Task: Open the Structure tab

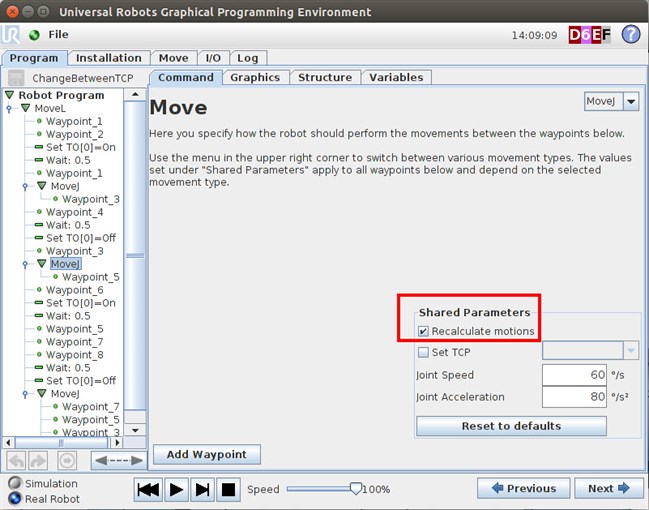Action: pos(325,77)
